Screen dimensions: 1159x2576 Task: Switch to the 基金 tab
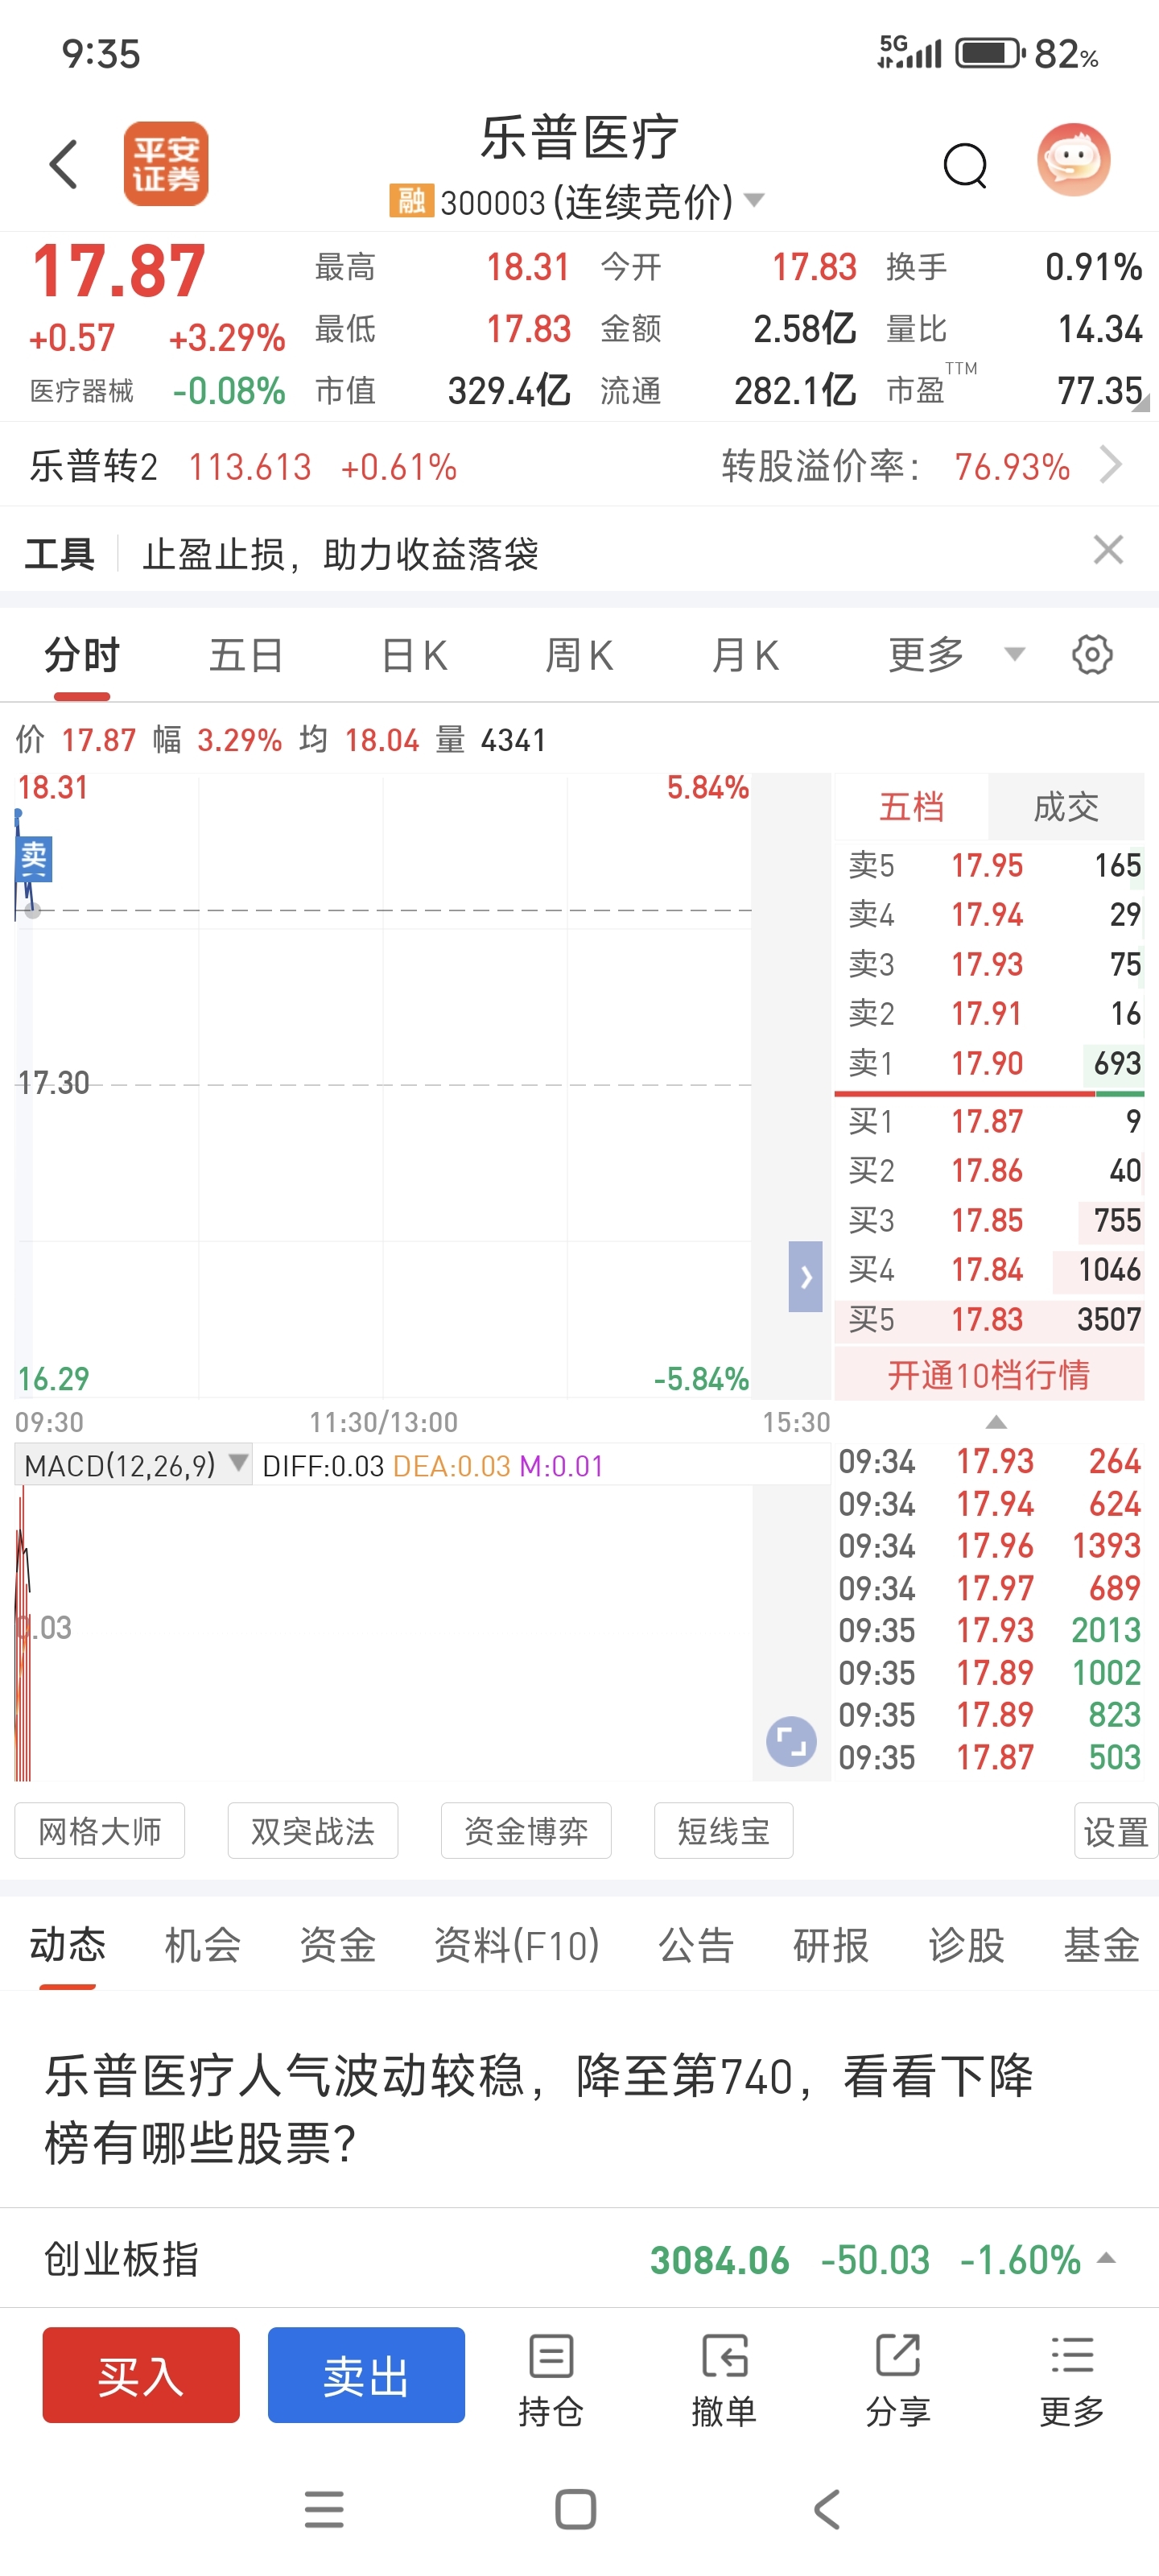1101,1945
